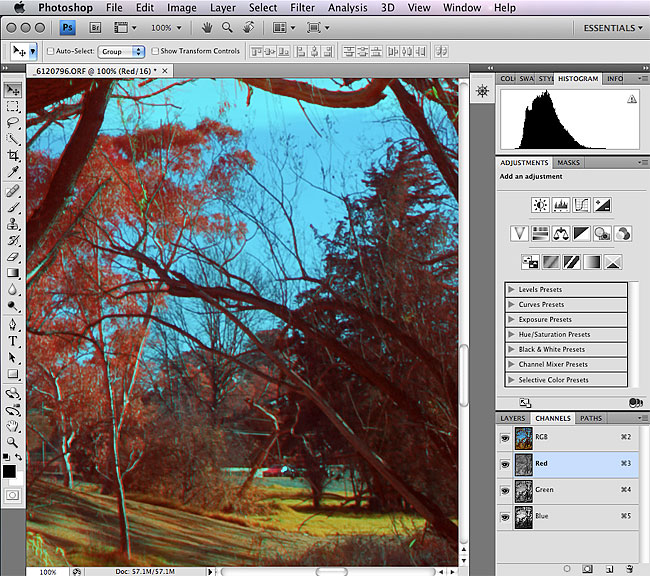Viewport: 650px width, 576px height.
Task: Select the Eyedropper tool
Action: click(x=13, y=172)
